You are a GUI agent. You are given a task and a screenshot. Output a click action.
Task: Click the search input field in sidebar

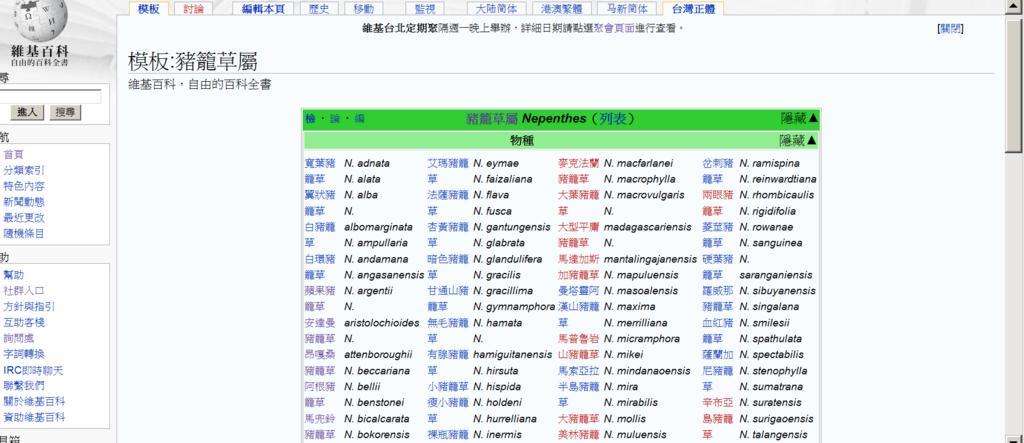[50, 97]
